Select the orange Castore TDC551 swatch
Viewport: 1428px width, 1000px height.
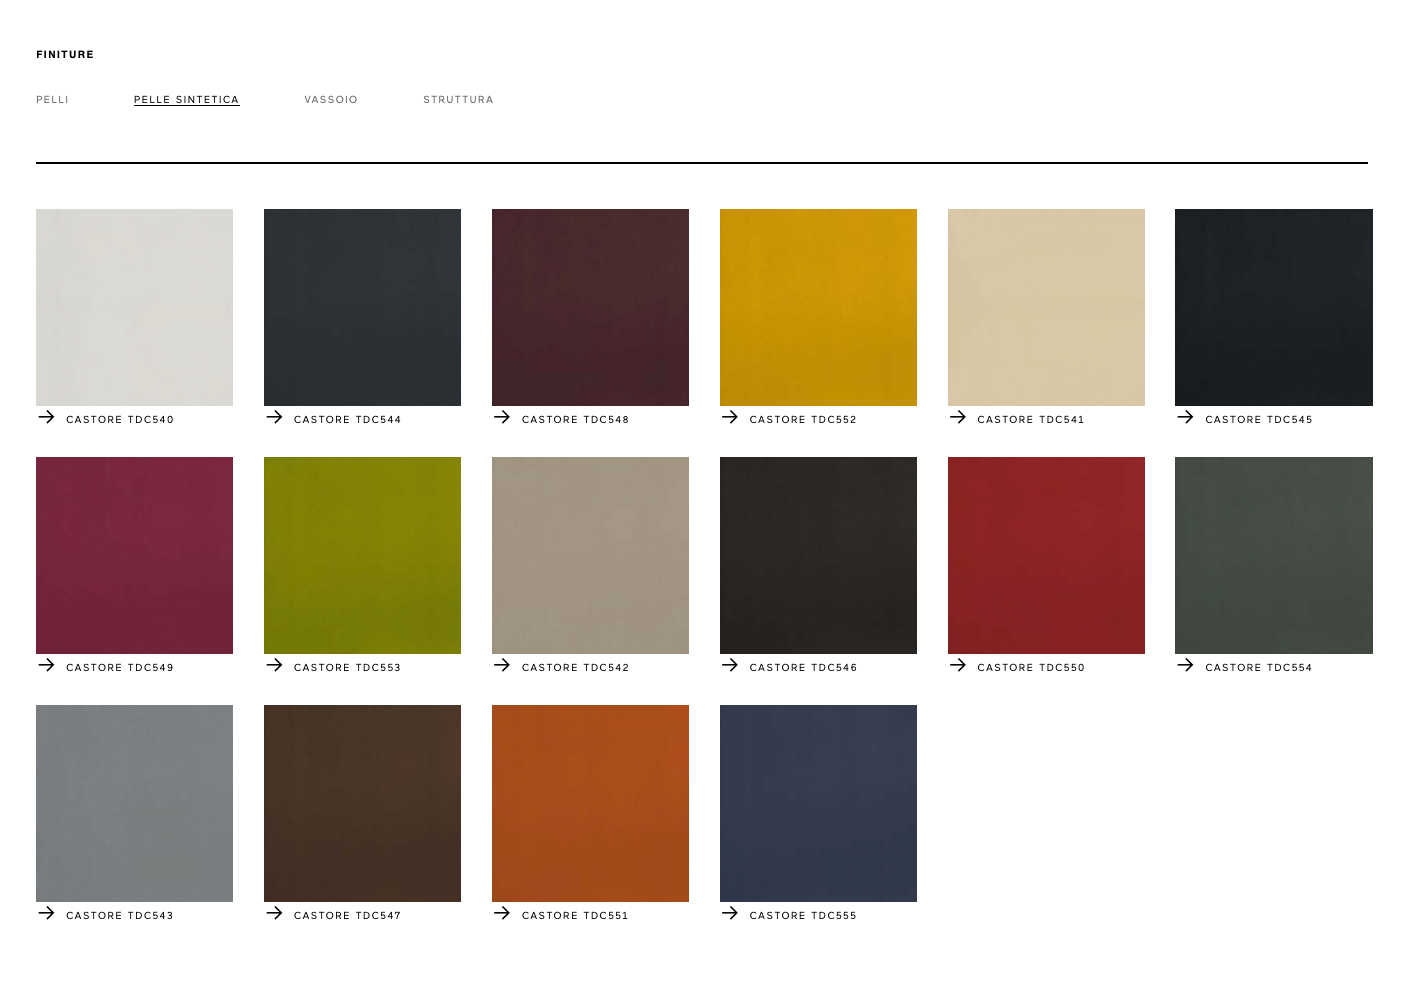[x=590, y=803]
